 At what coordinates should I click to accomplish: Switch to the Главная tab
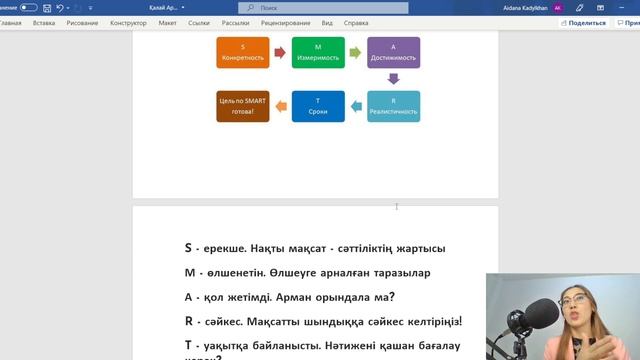[10, 23]
